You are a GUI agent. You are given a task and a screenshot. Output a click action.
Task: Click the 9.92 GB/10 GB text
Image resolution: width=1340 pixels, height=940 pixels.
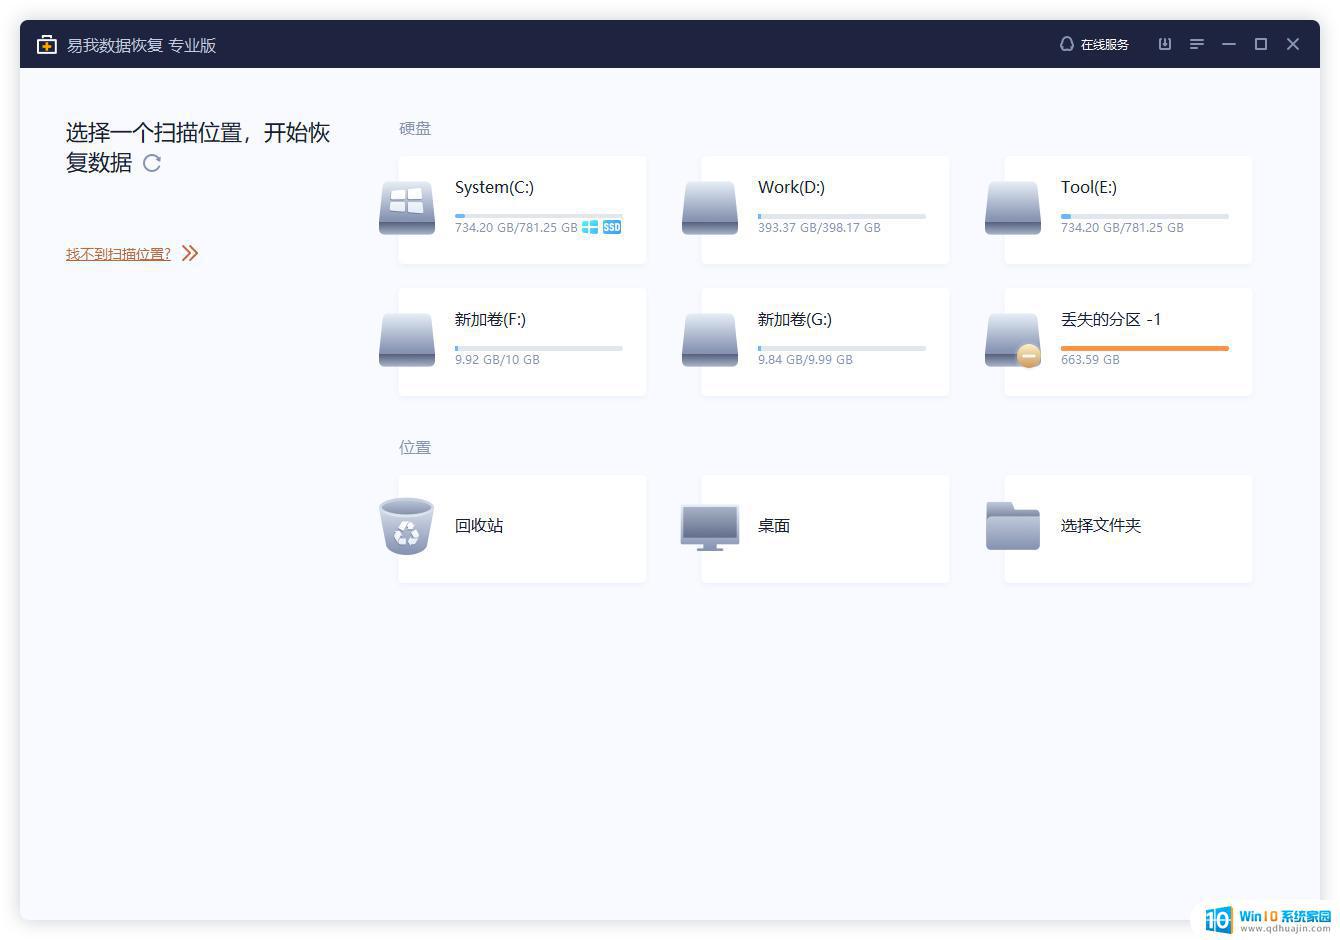(x=497, y=360)
